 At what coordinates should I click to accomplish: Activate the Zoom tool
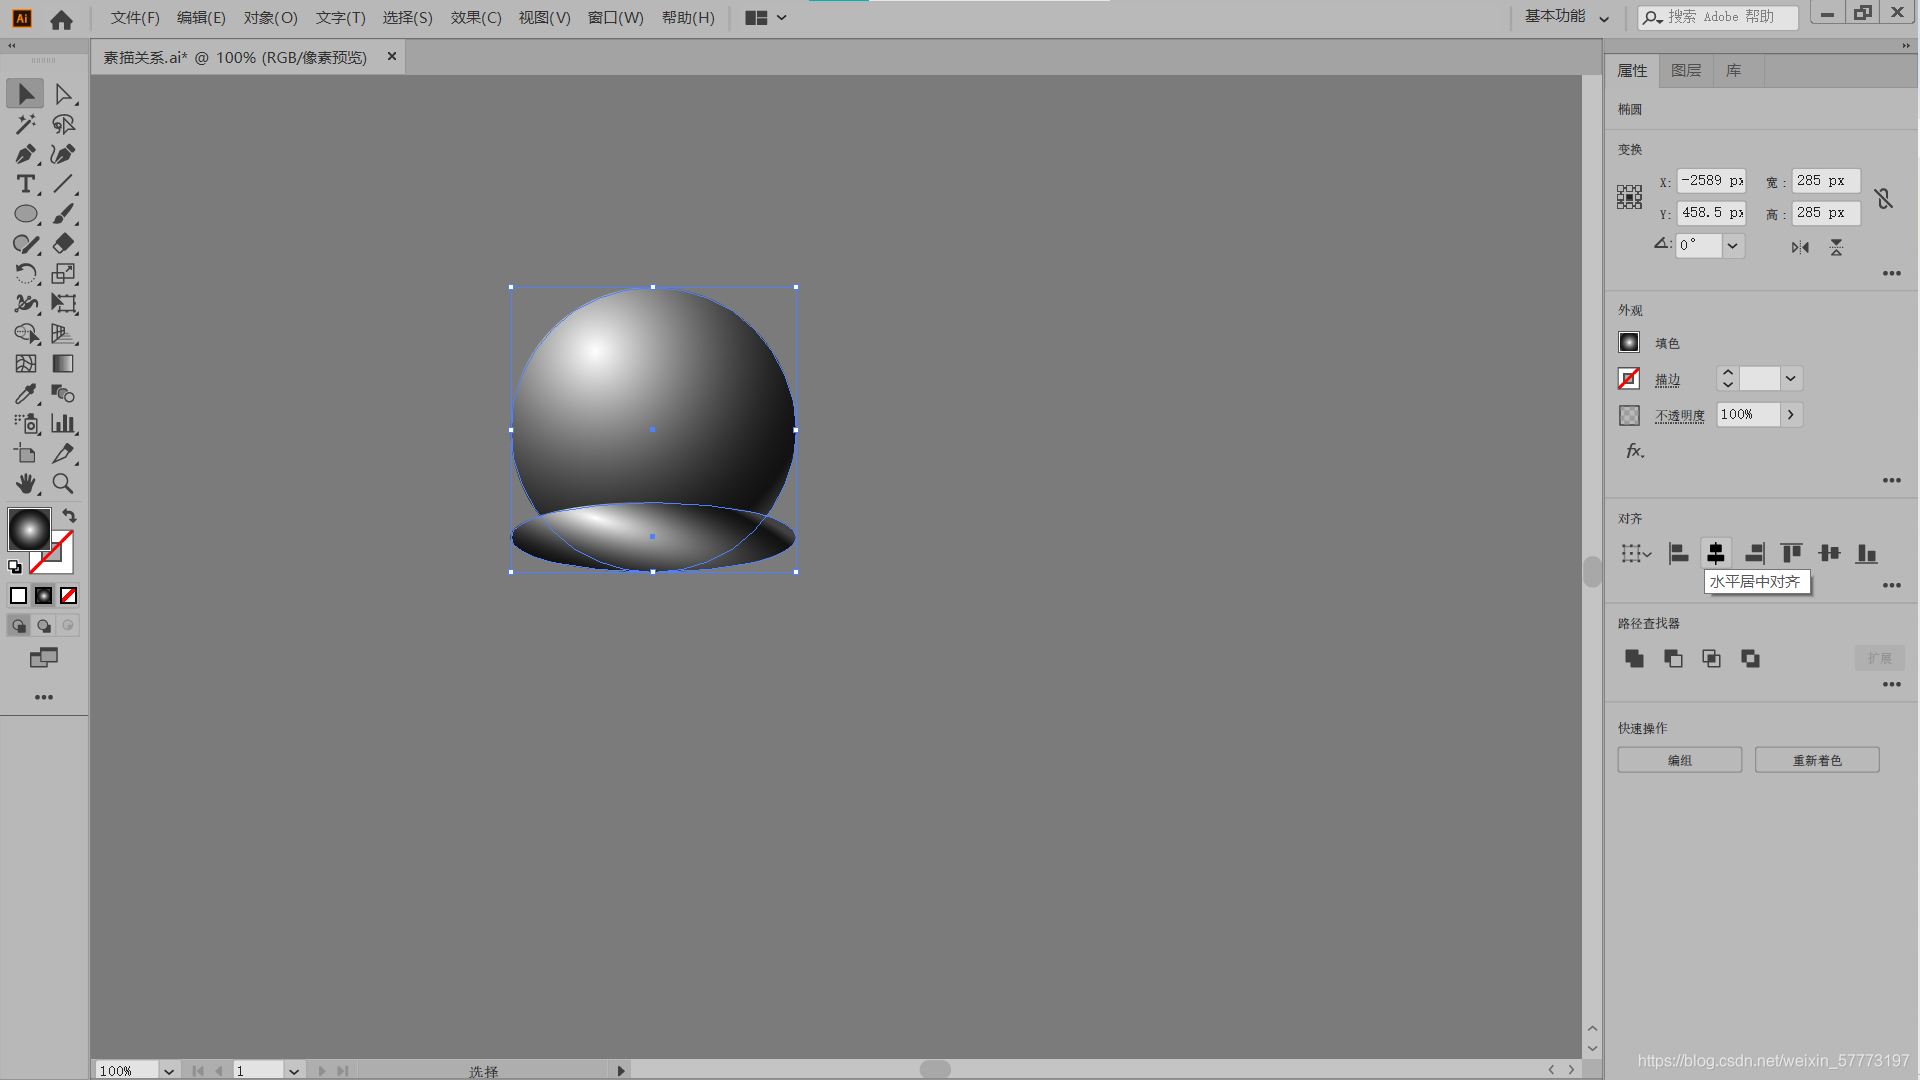[x=62, y=484]
